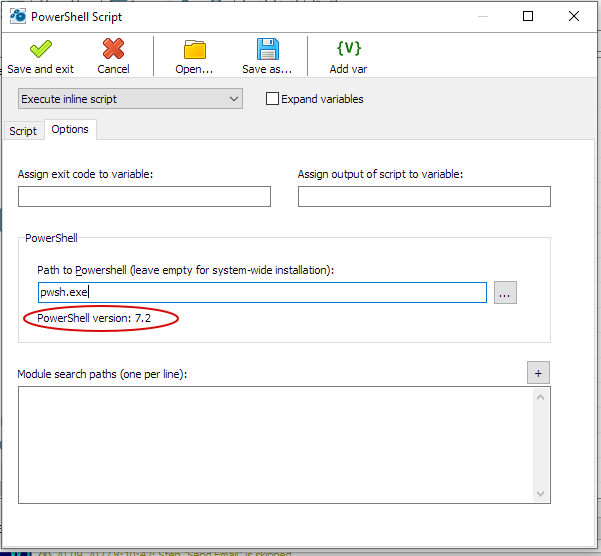This screenshot has width=601, height=556.
Task: Click the scroll down arrow in module paths box
Action: [x=541, y=494]
